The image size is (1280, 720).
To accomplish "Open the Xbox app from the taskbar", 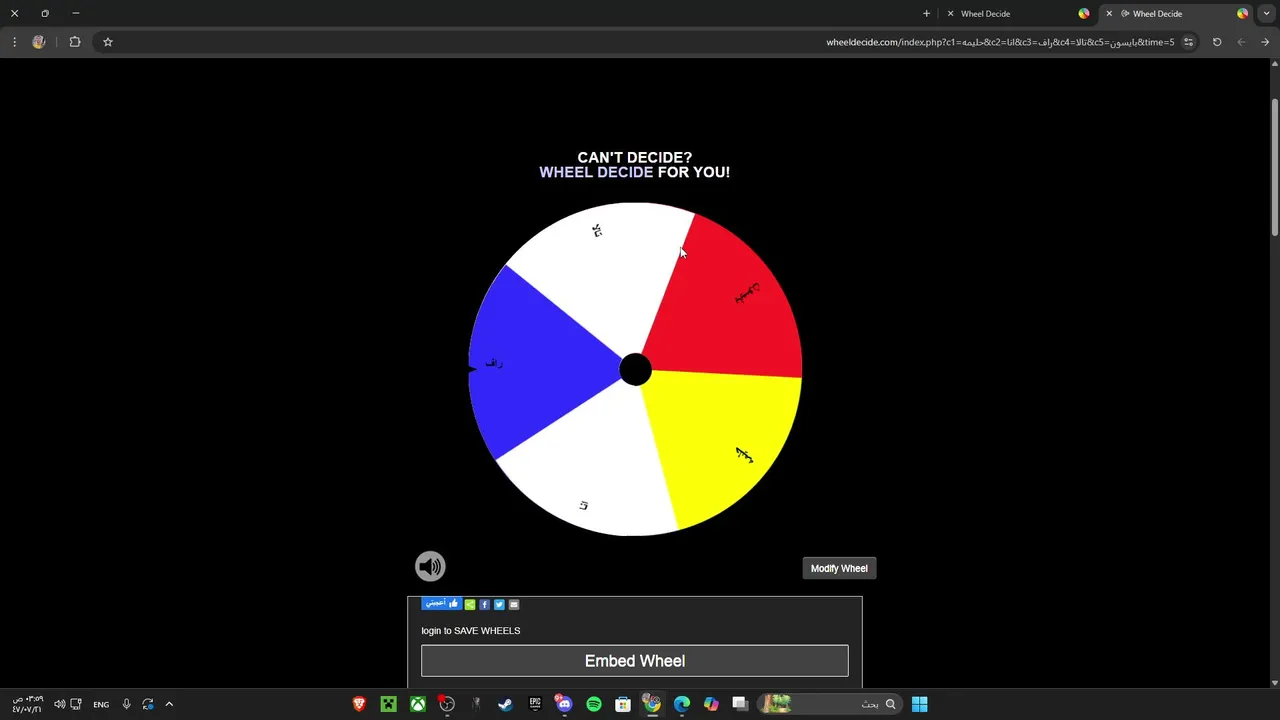I will [x=418, y=704].
